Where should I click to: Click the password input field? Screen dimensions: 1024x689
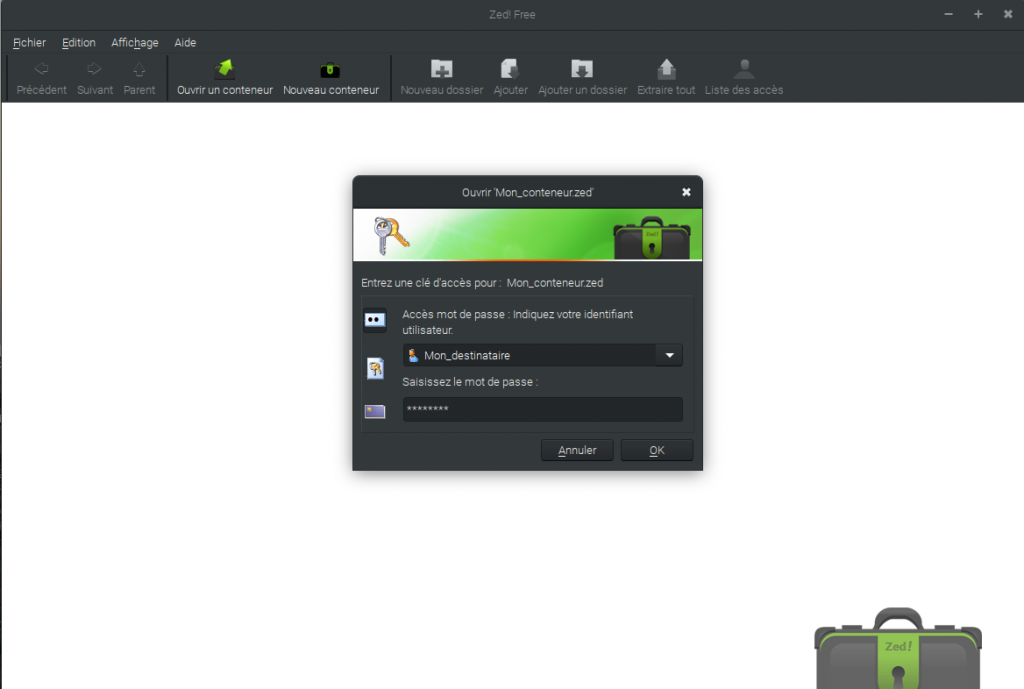(x=543, y=409)
